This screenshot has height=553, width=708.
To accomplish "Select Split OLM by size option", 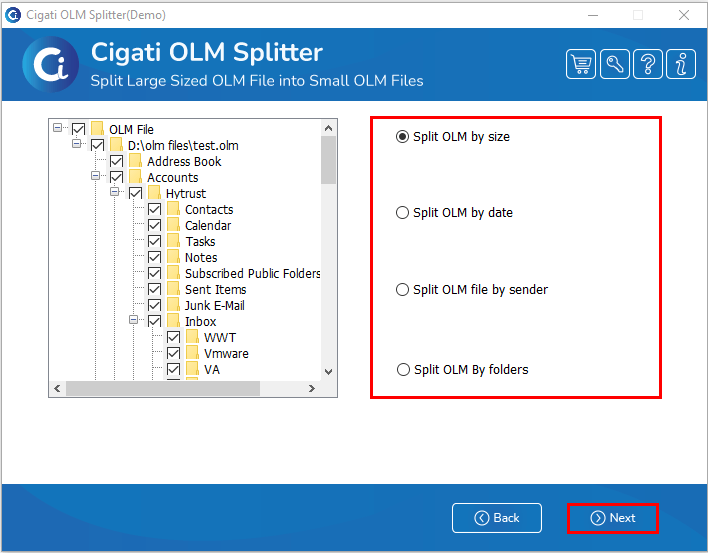I will coord(453,136).
